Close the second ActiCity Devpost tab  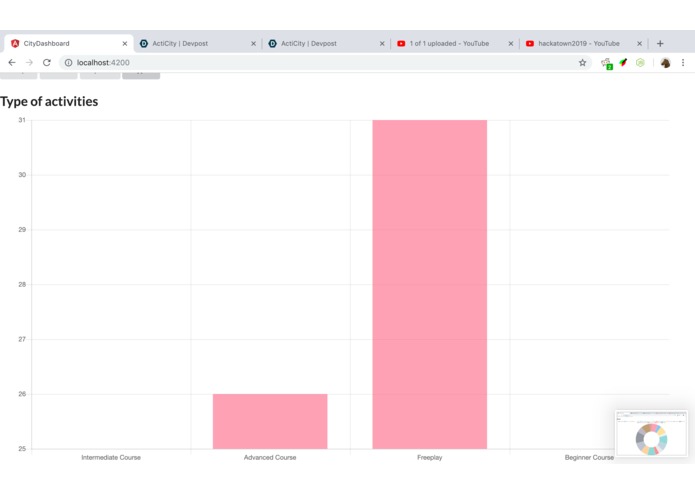tap(382, 43)
